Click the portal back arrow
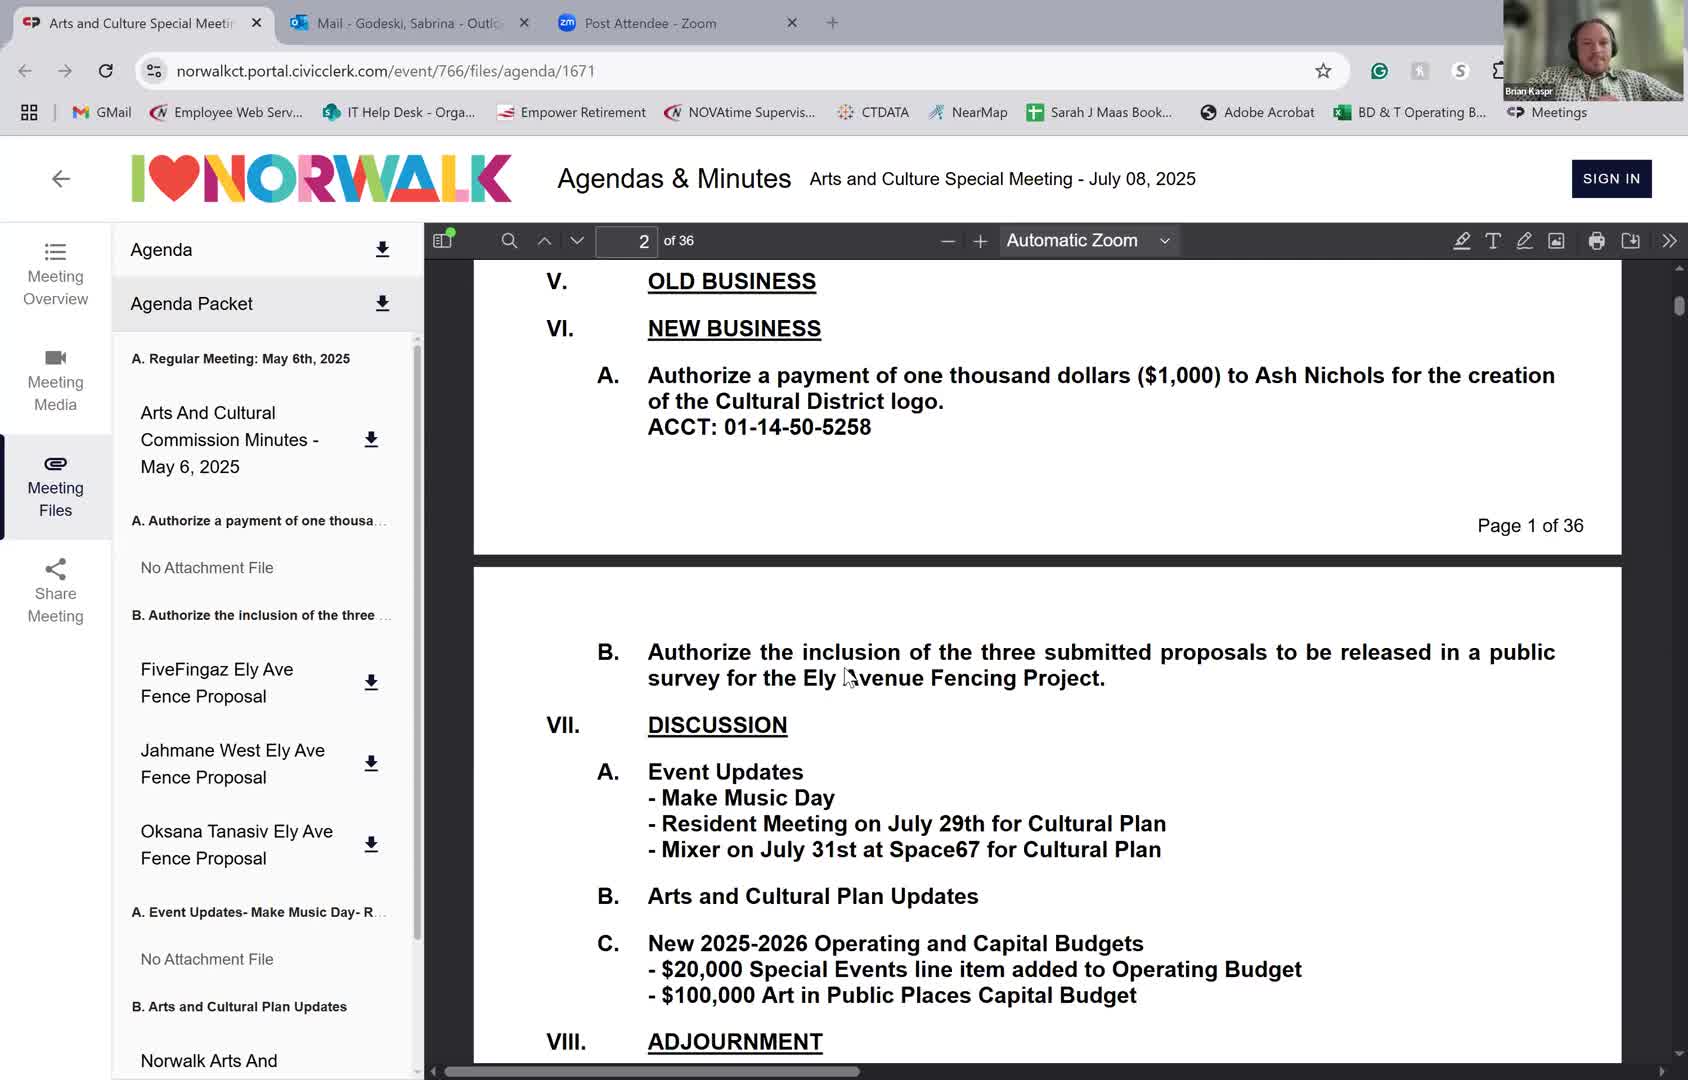 click(61, 179)
